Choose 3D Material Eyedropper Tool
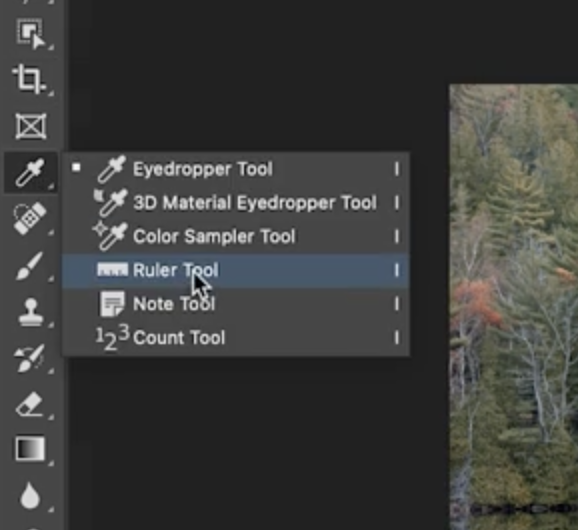The height and width of the screenshot is (530, 578). [x=236, y=203]
